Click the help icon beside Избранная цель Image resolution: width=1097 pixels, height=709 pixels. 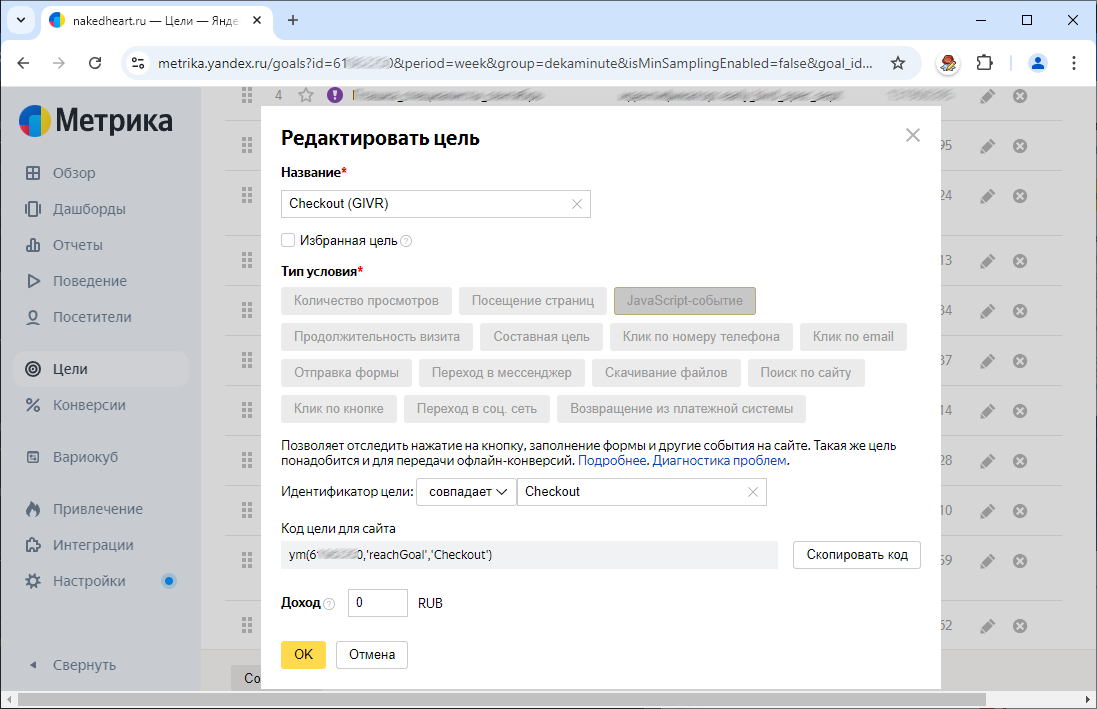[406, 241]
